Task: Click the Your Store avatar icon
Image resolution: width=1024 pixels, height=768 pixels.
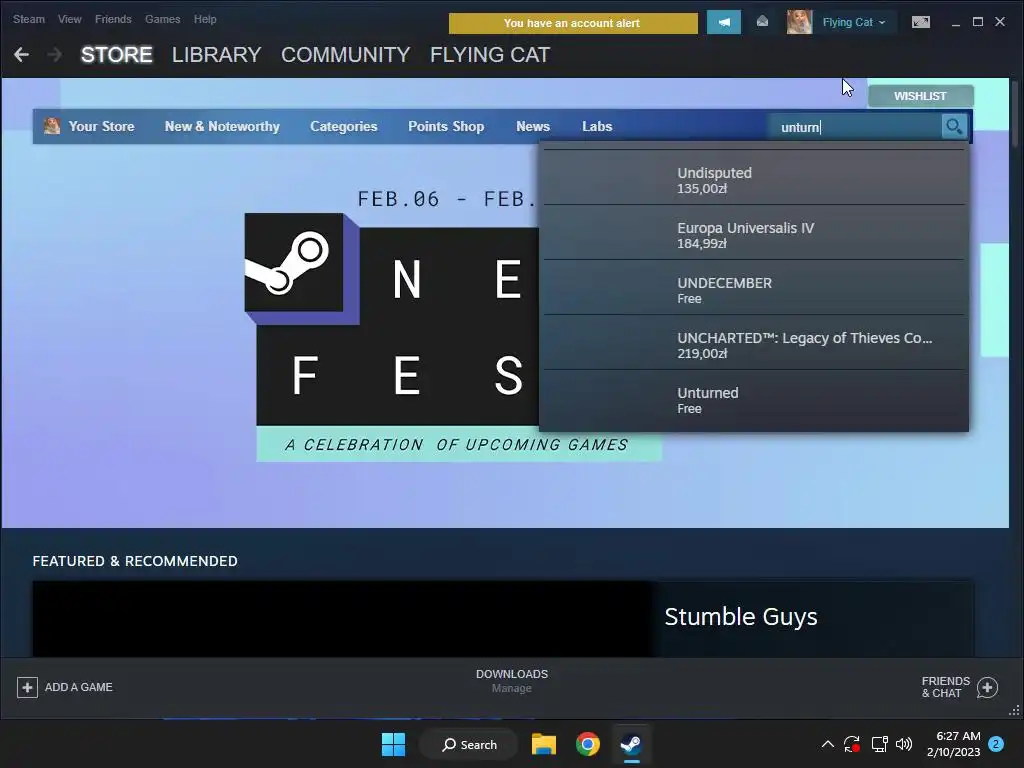Action: pos(52,126)
